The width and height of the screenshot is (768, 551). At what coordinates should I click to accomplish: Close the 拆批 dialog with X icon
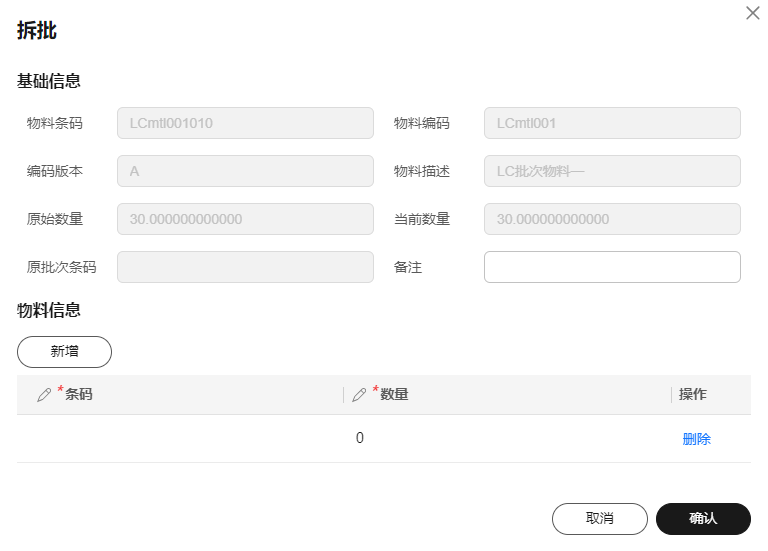coord(753,13)
